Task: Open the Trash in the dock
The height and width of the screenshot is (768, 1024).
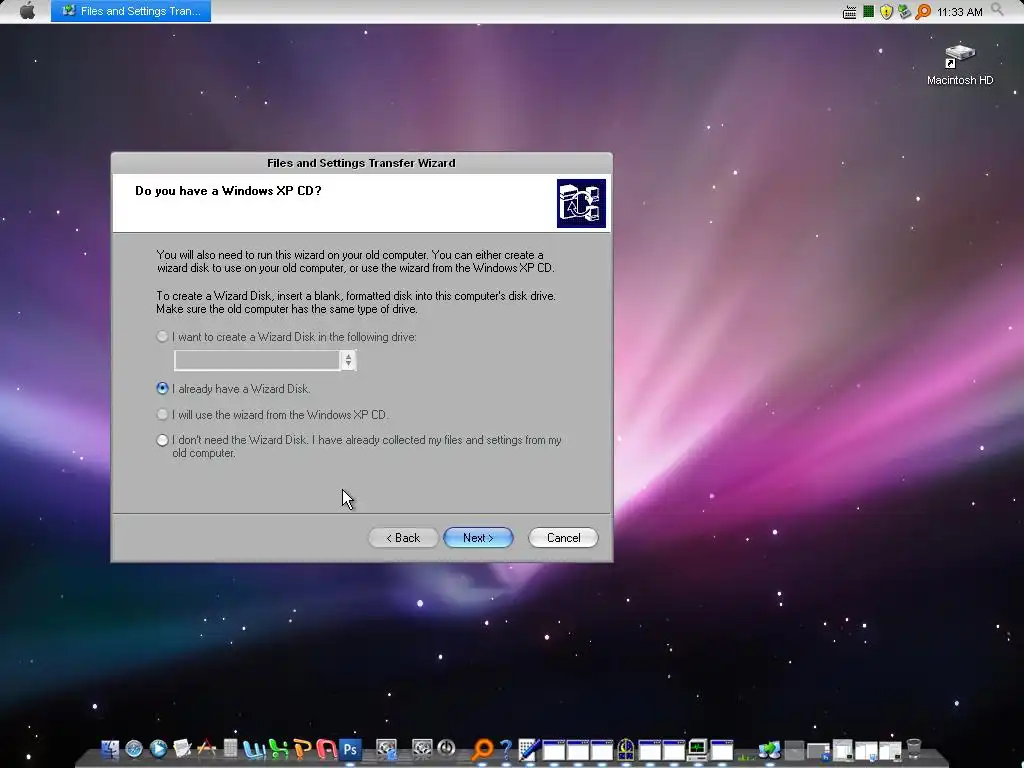Action: point(914,748)
